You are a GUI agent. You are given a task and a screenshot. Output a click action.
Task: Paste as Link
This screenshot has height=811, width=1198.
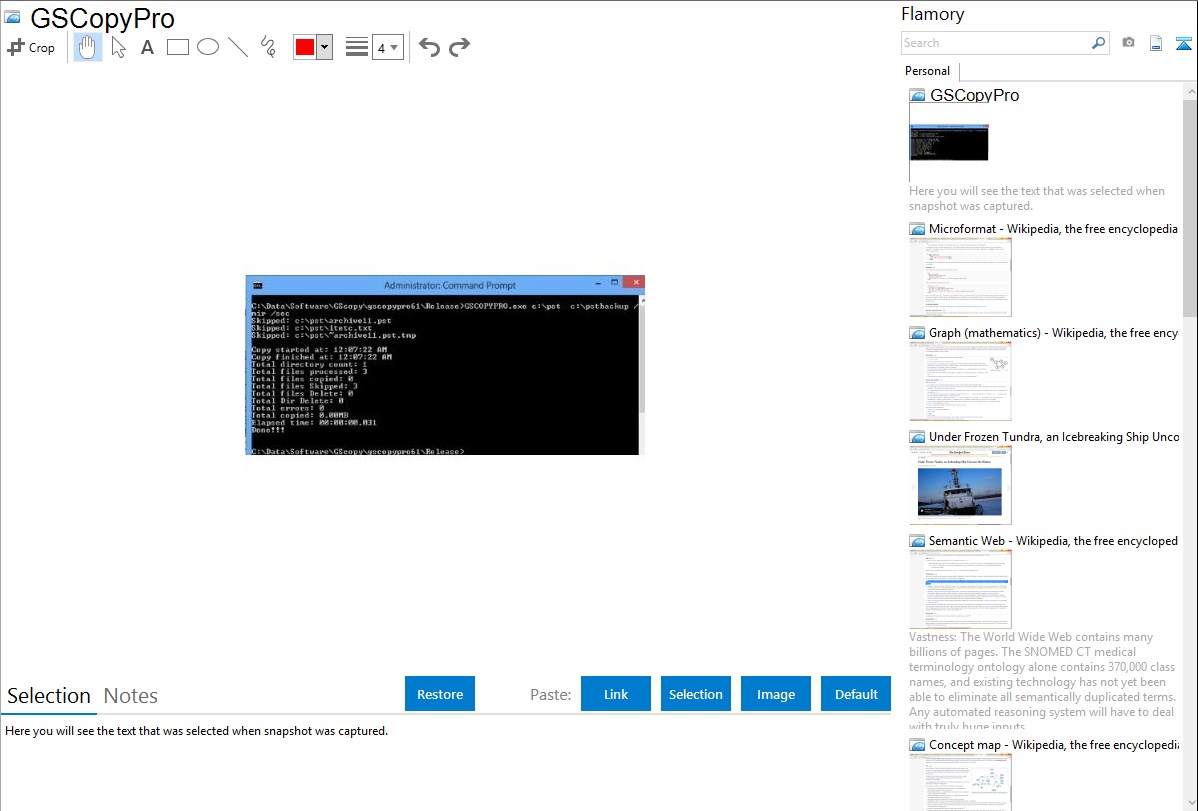(616, 694)
